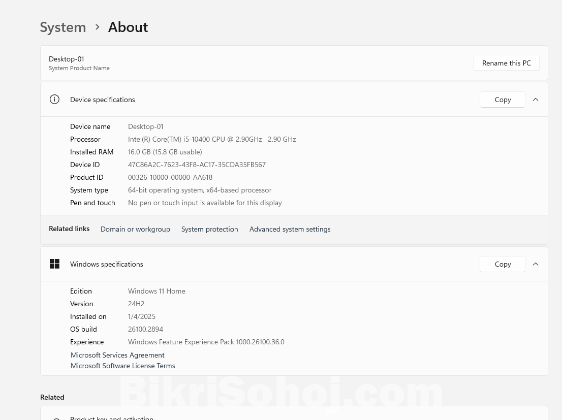
Task: Select the Version value 24H2
Action: click(136, 304)
